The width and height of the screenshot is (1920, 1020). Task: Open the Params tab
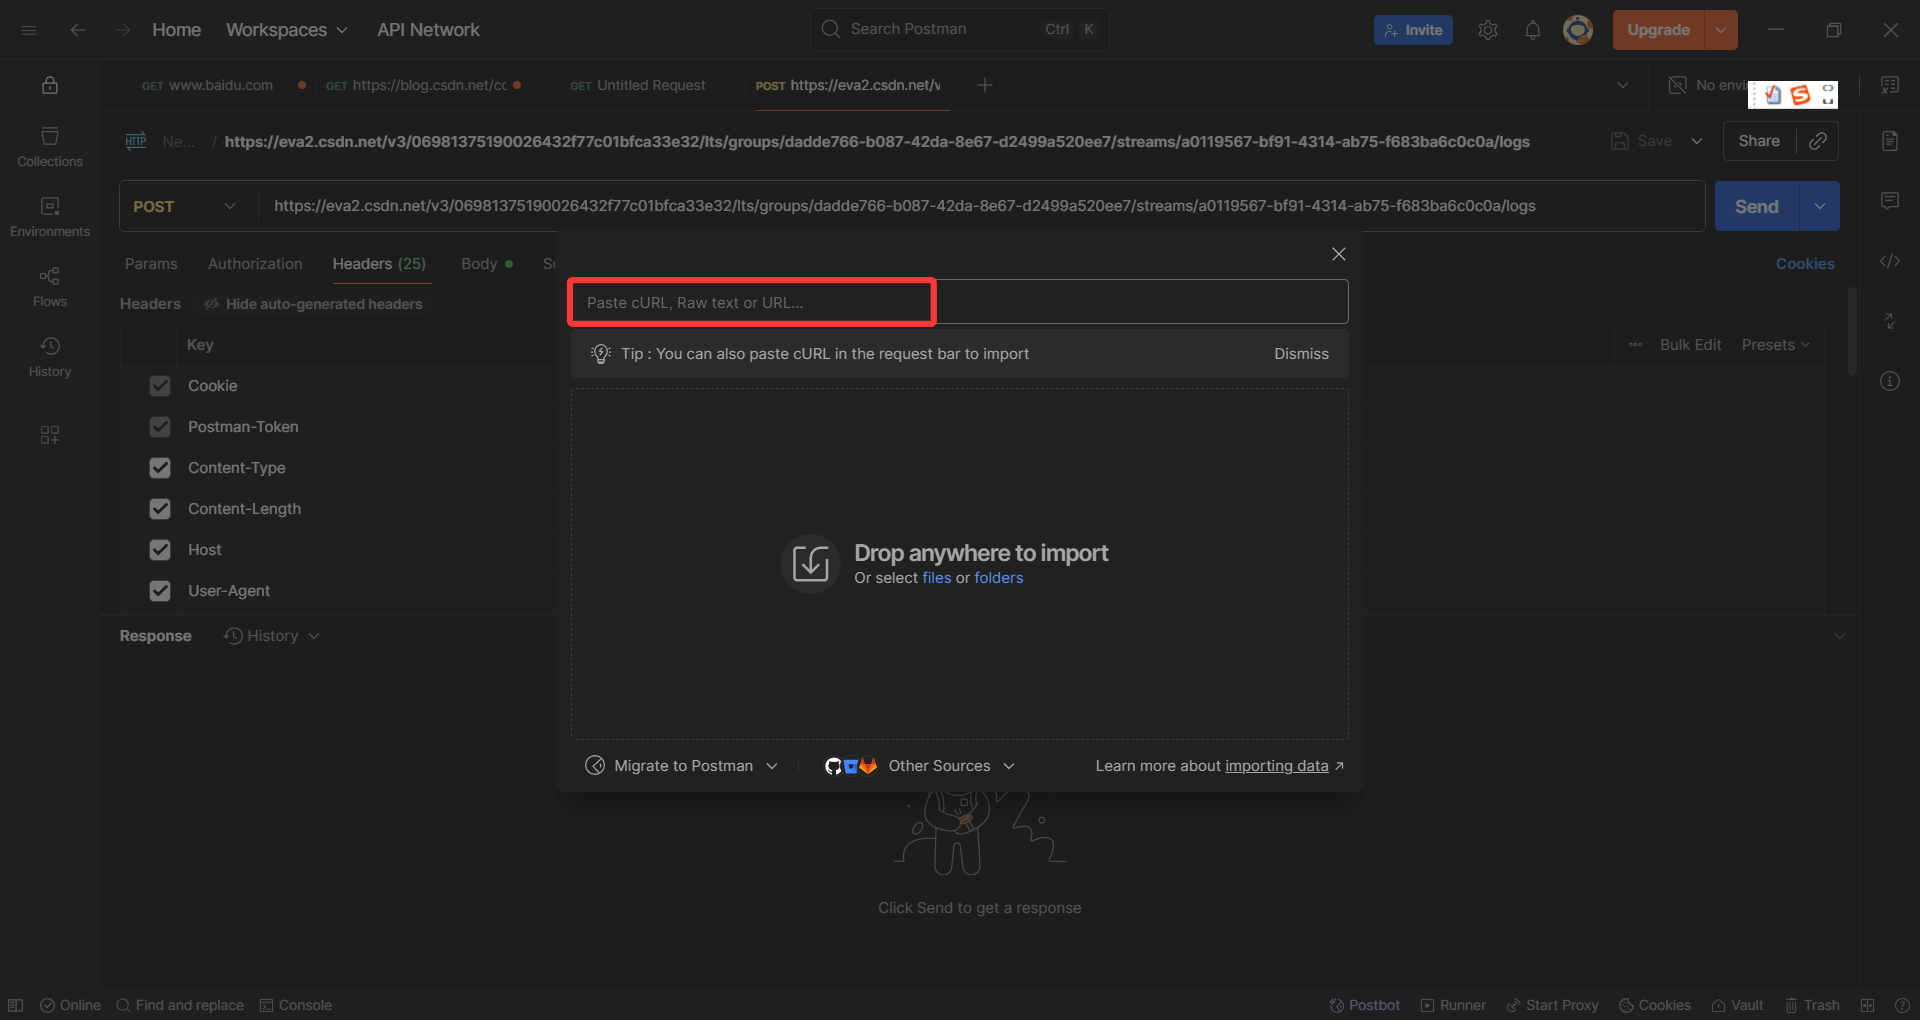[x=151, y=264]
